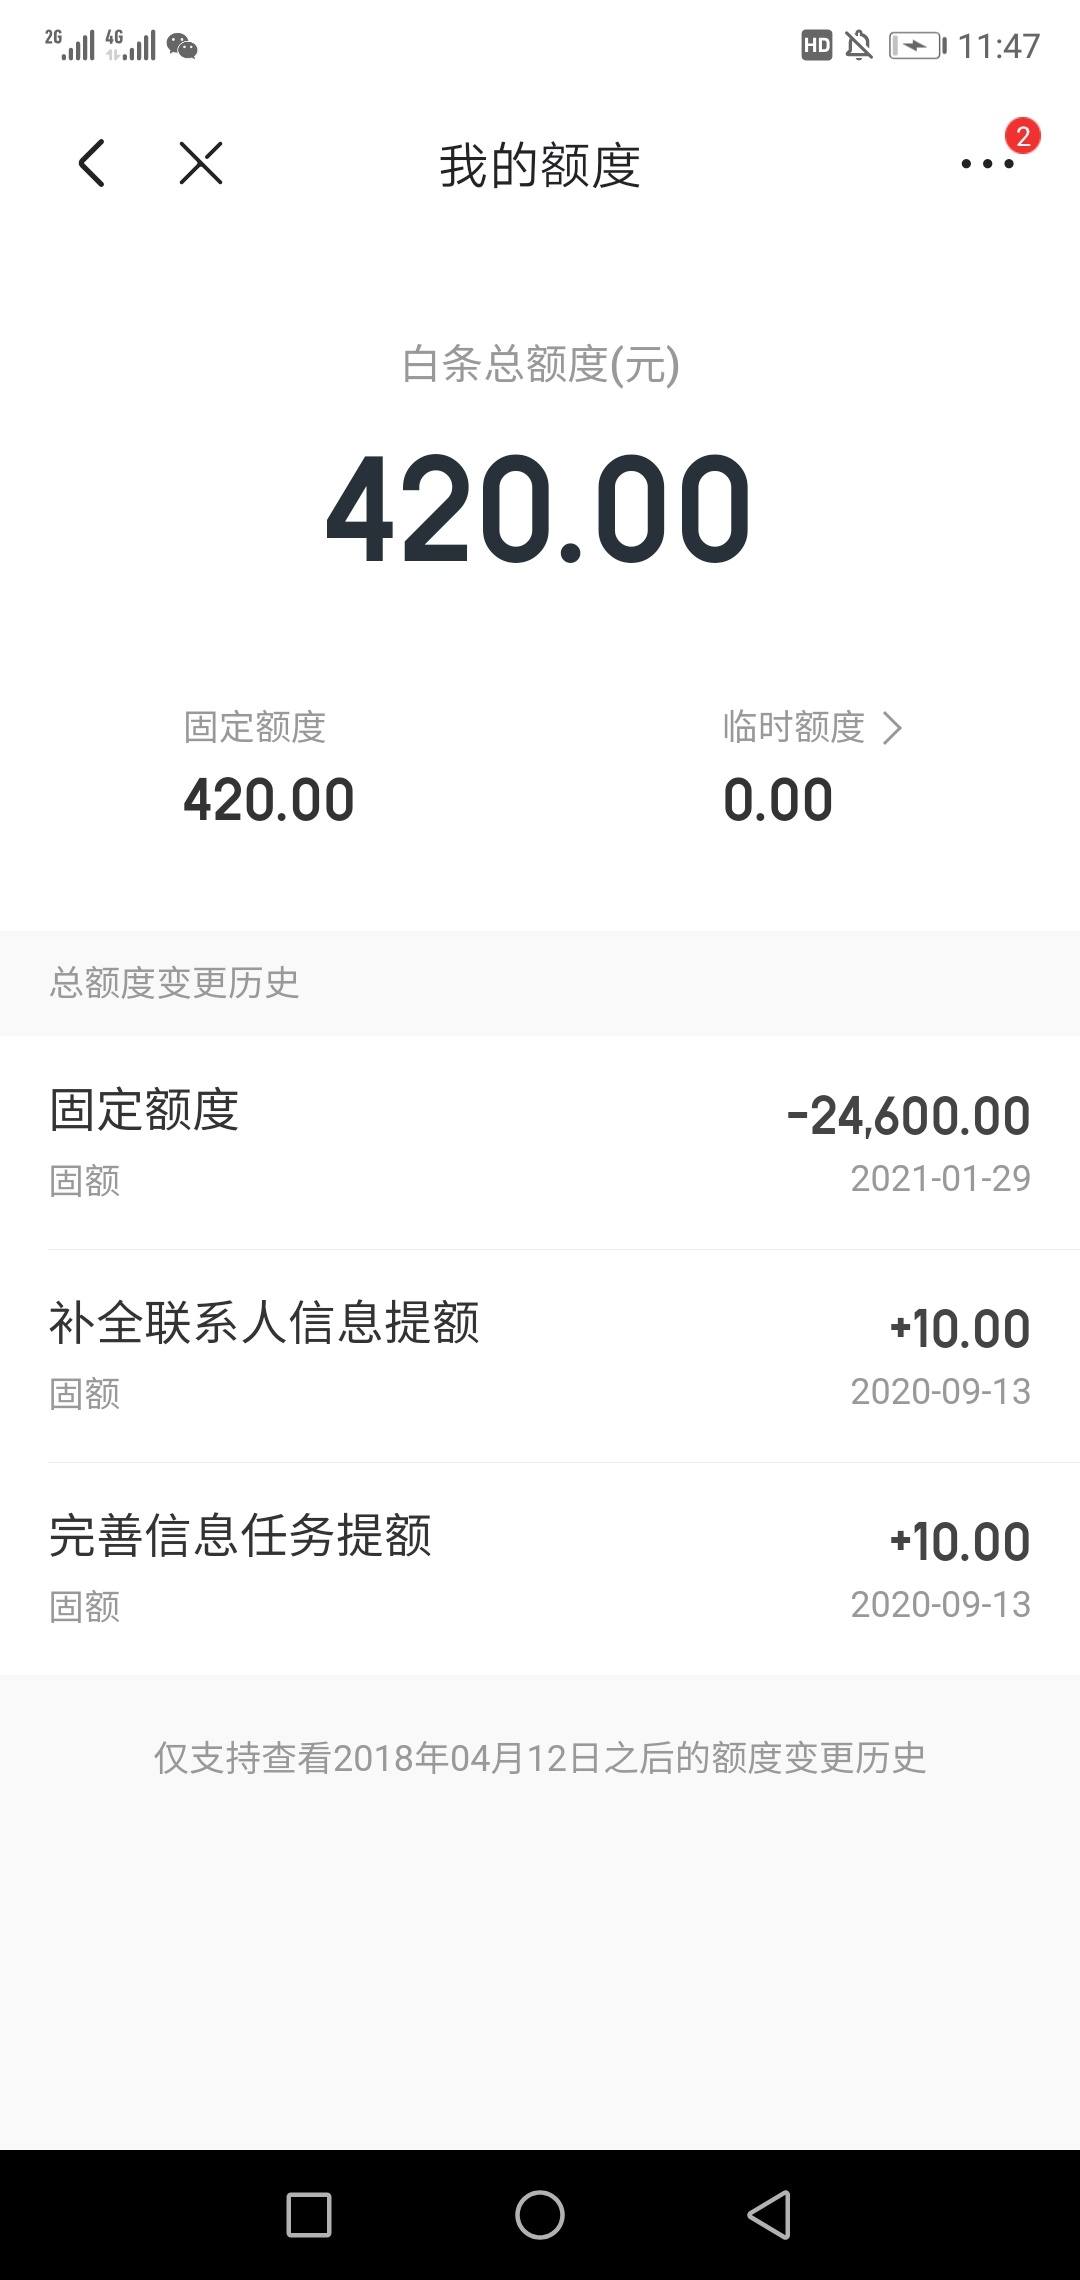
Task: Close the page with X icon
Action: coord(200,163)
